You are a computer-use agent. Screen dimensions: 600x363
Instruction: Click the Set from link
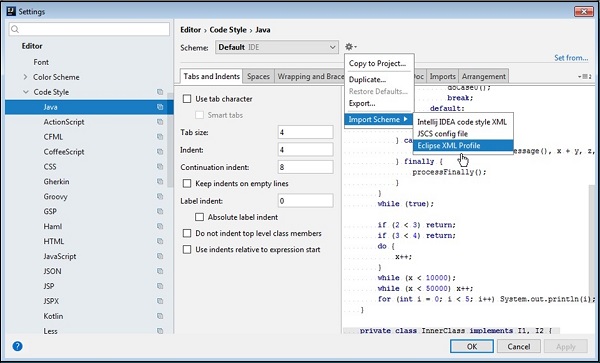(571, 58)
